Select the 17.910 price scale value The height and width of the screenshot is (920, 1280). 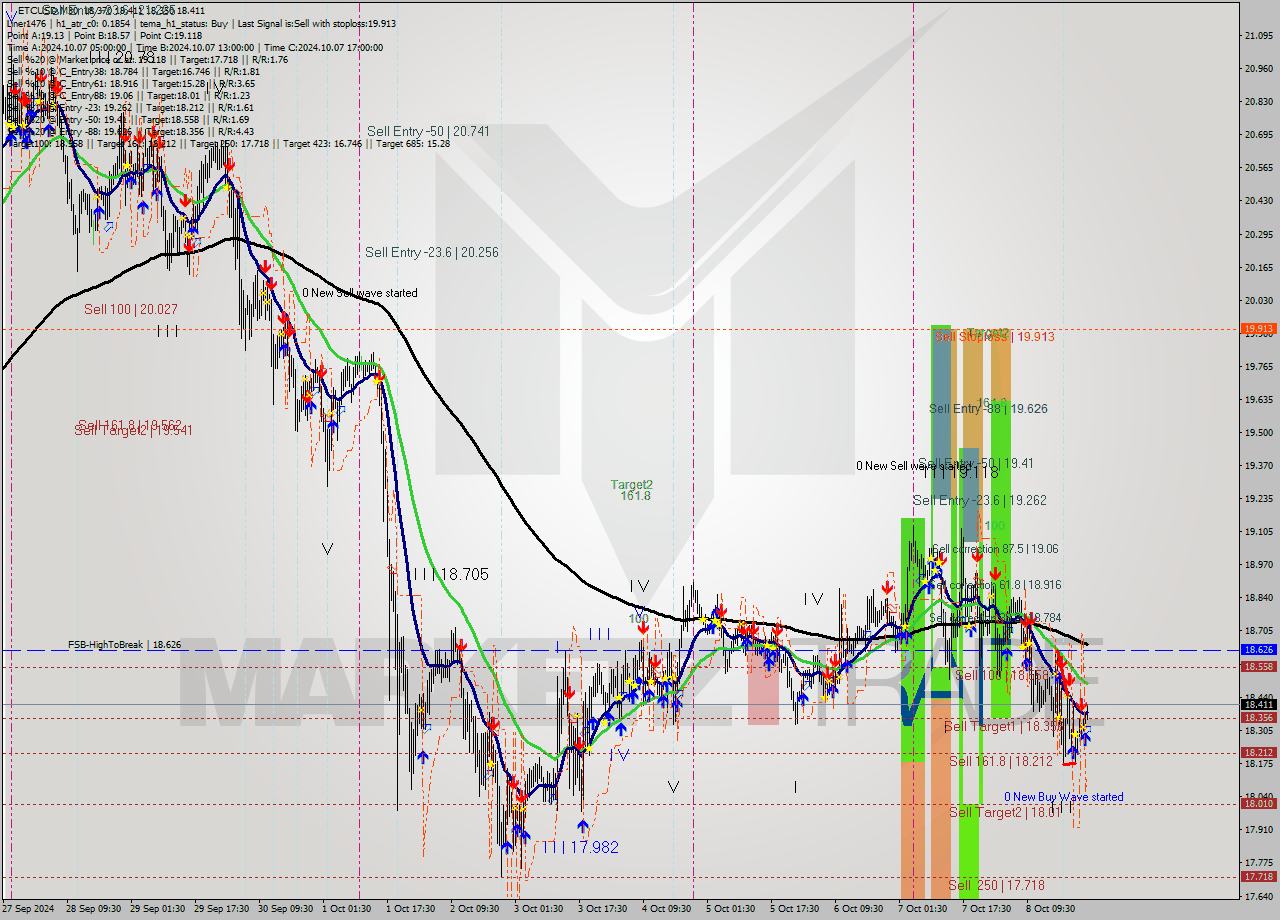(1259, 829)
